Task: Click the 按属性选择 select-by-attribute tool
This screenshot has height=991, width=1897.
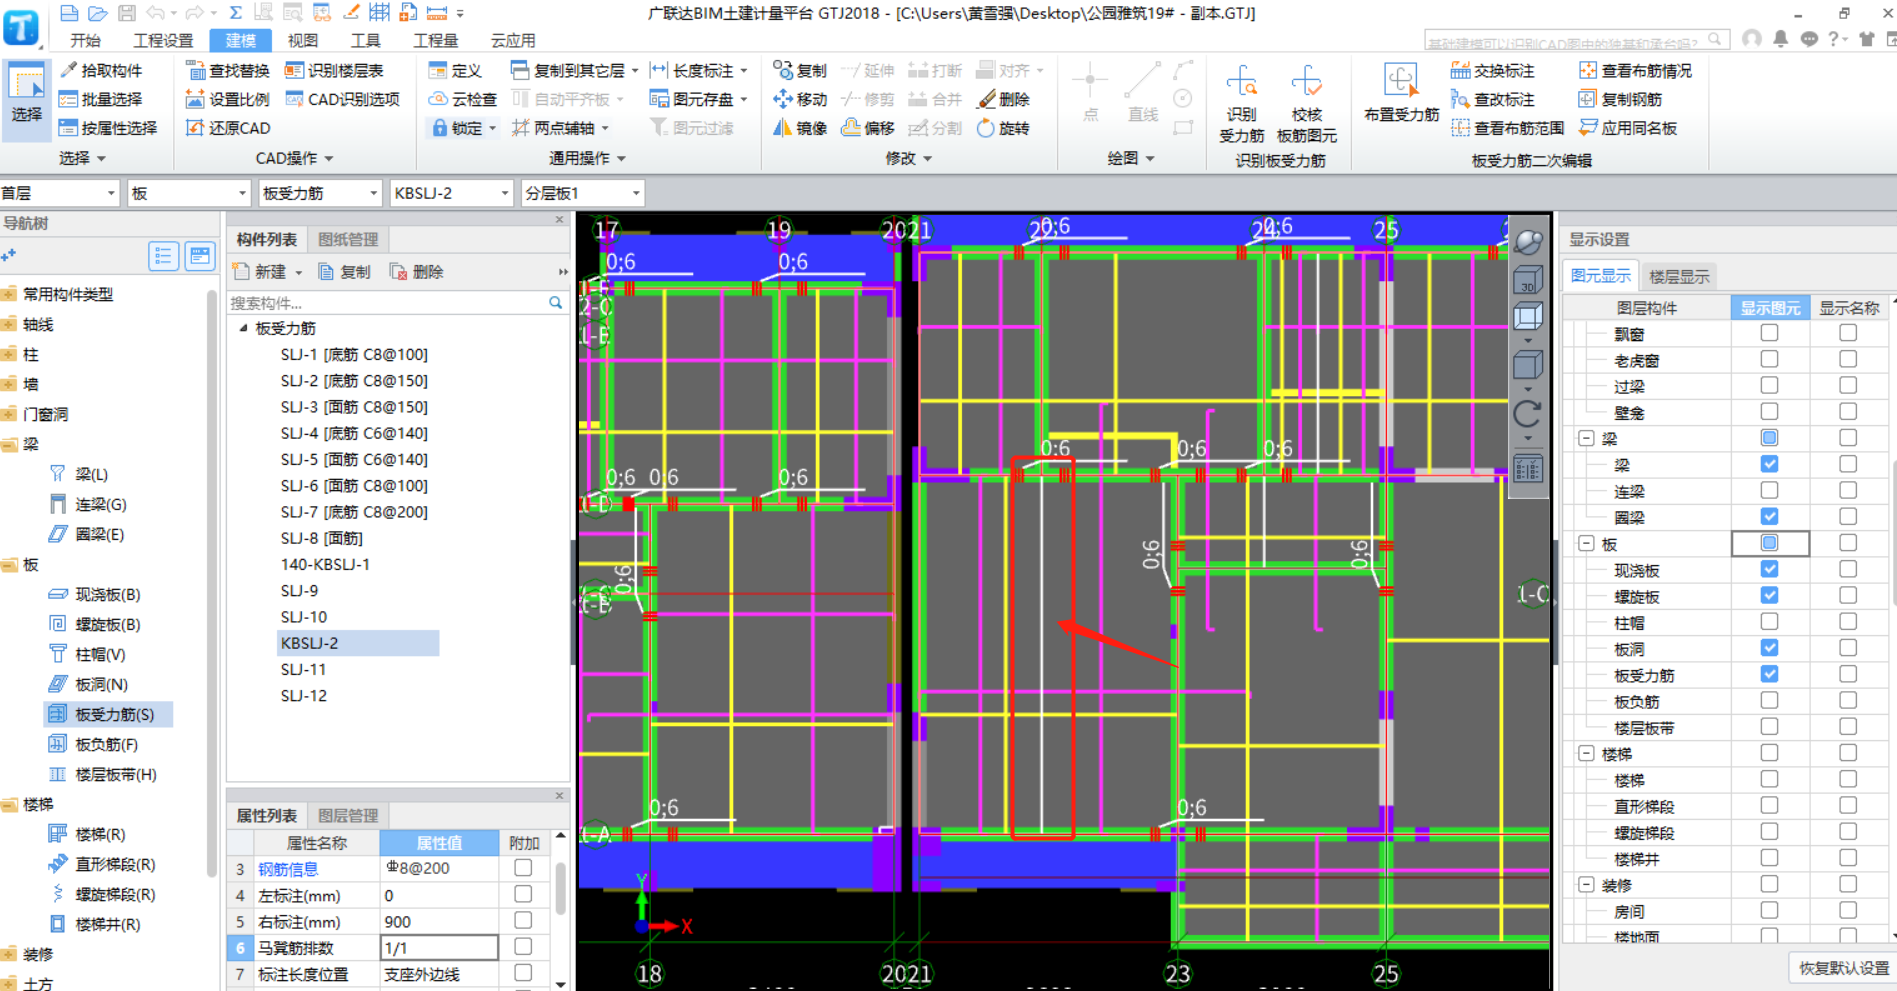Action: click(108, 128)
